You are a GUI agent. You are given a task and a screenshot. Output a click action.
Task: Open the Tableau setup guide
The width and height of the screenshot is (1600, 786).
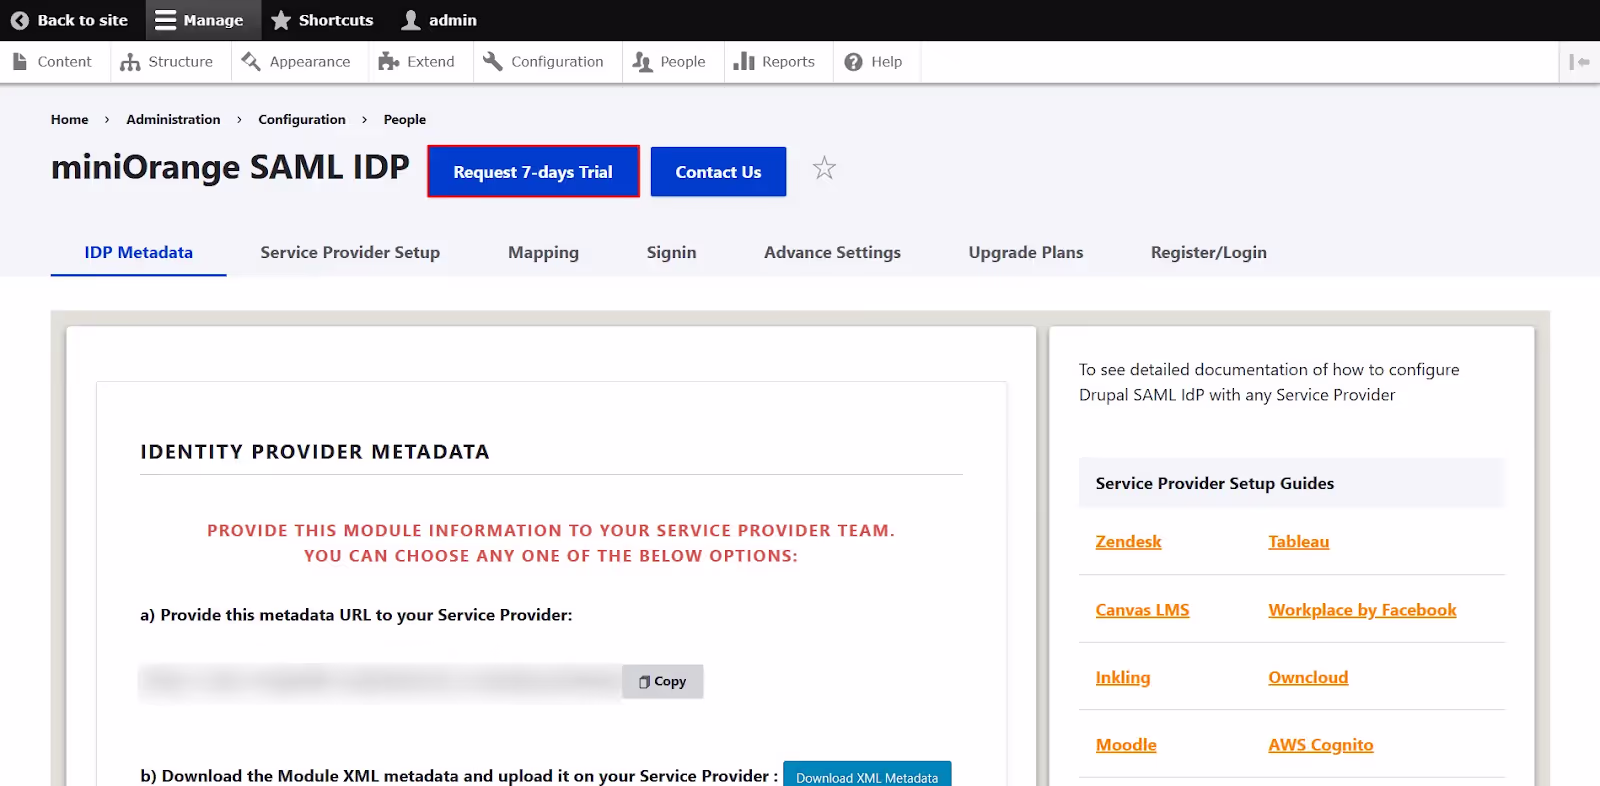1298,542
